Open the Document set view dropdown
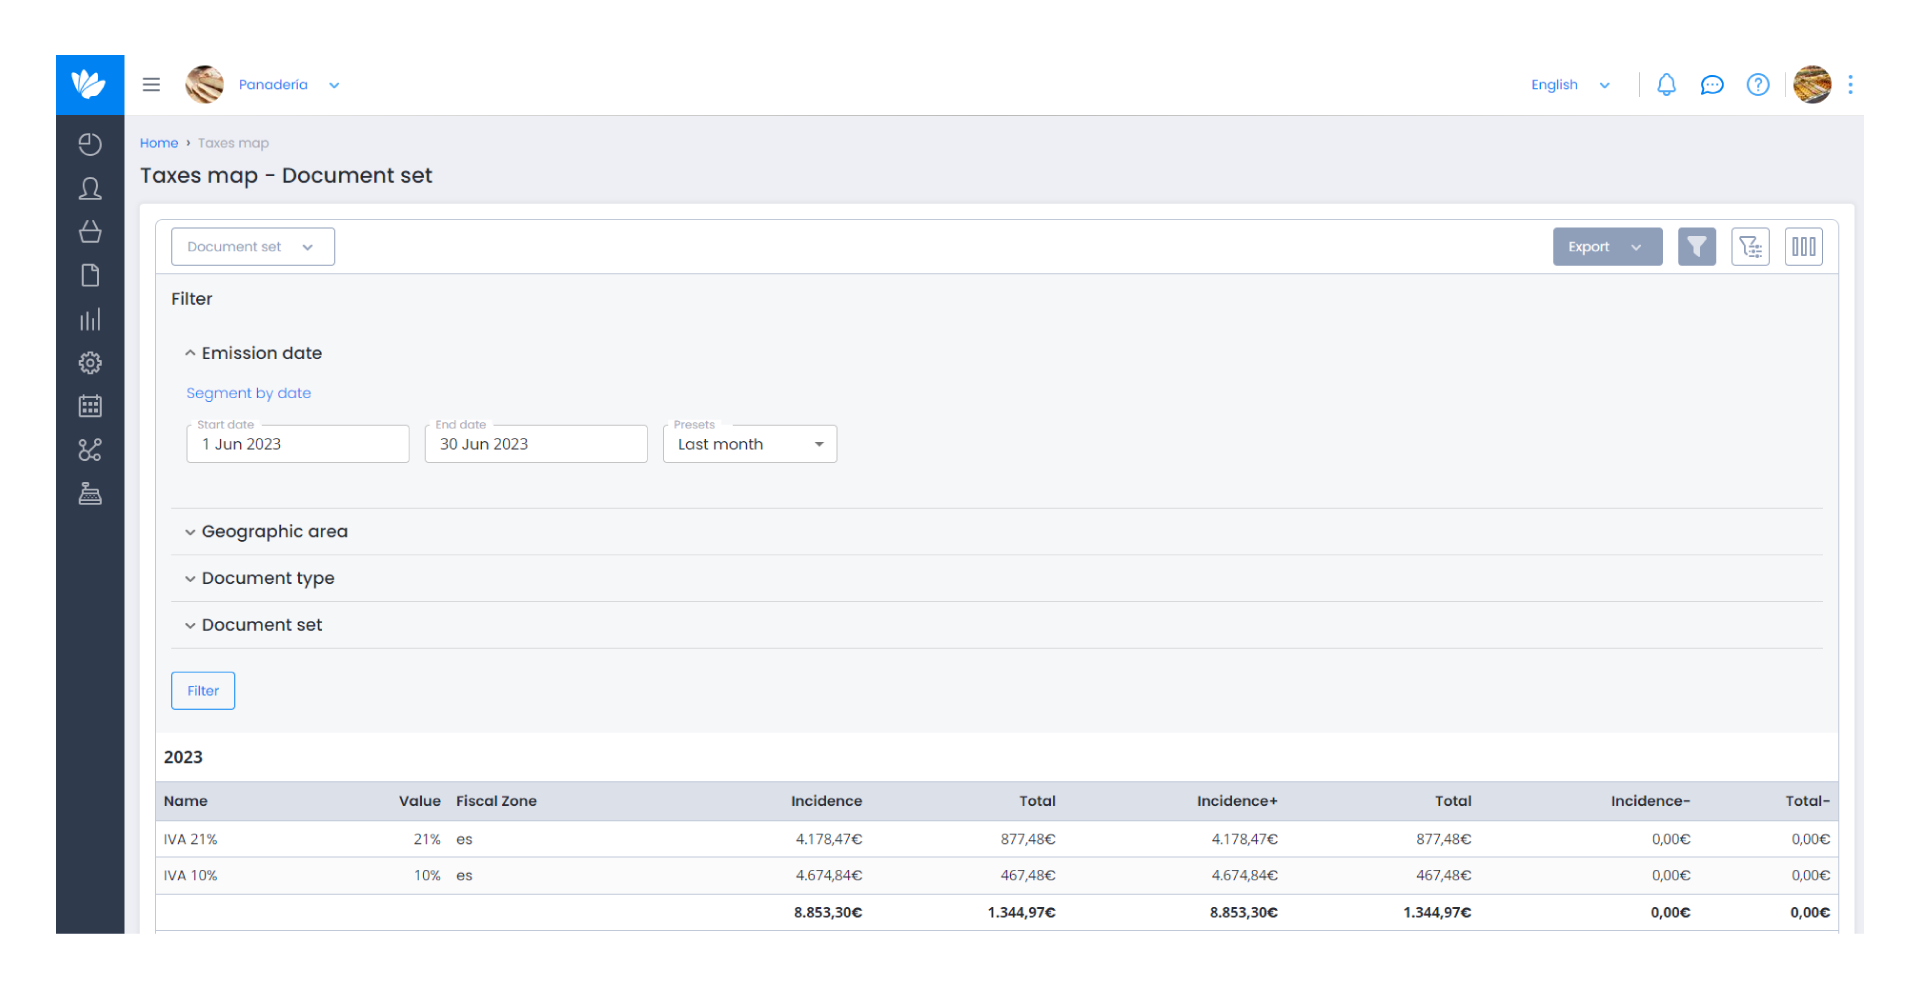The height and width of the screenshot is (989, 1920). (x=253, y=247)
